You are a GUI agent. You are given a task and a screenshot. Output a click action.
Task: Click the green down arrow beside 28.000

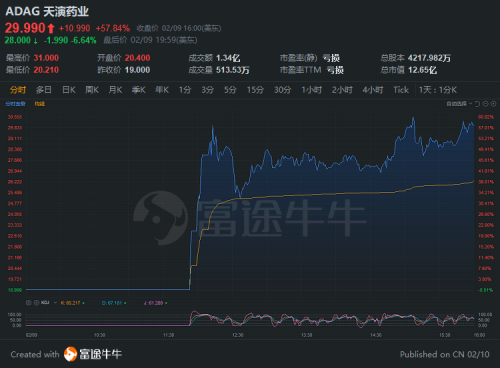click(x=35, y=41)
